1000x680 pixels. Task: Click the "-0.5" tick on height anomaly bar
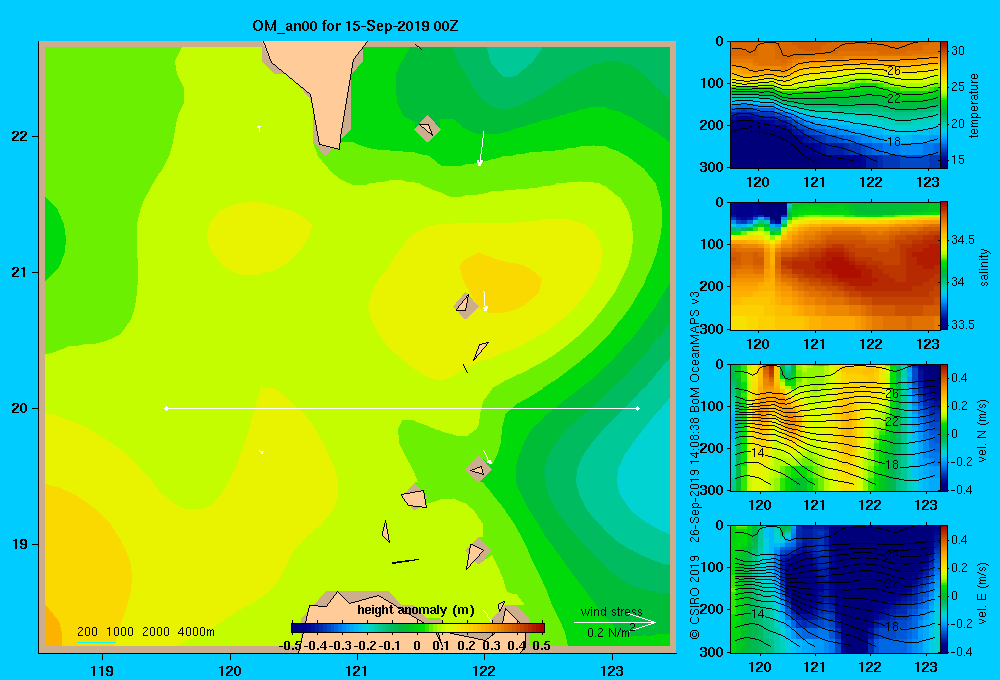[290, 646]
